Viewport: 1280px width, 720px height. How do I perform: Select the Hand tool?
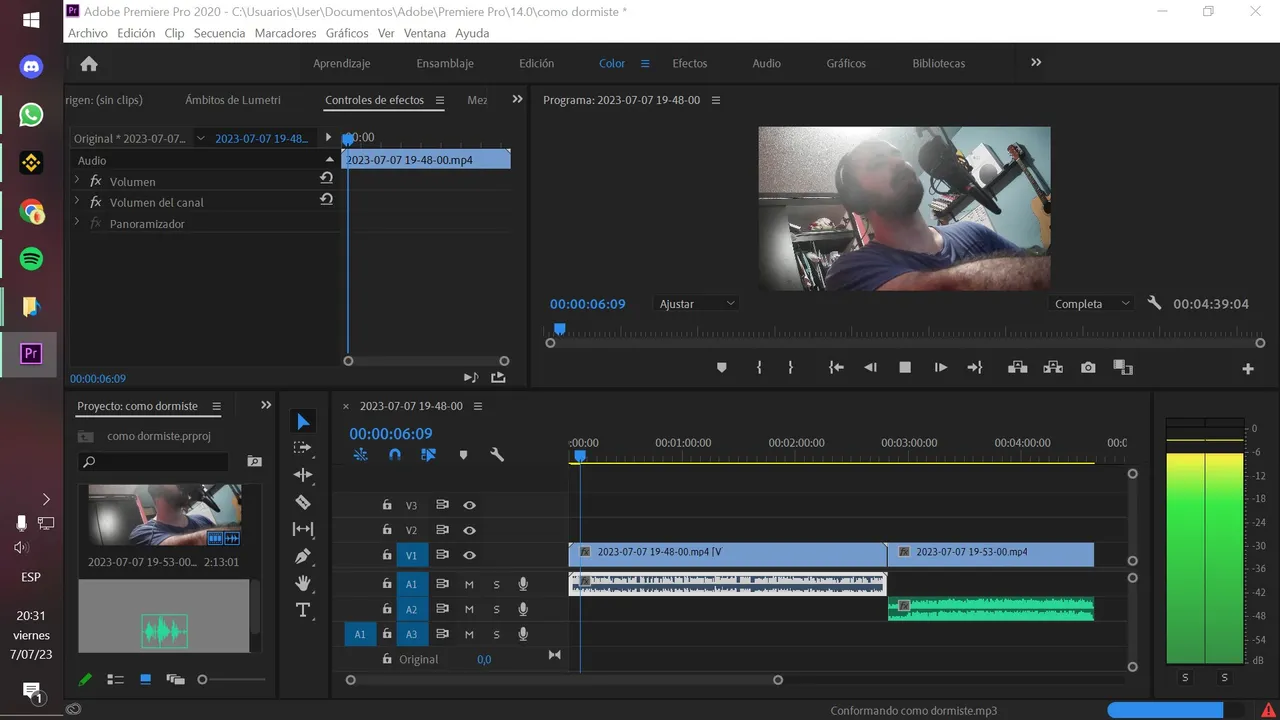click(x=303, y=583)
